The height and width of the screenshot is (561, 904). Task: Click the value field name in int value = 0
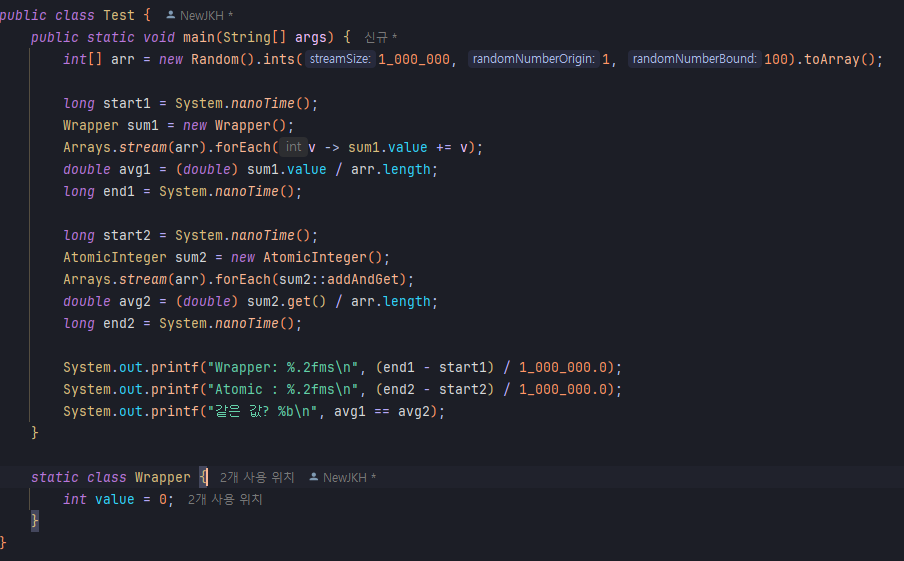pyautogui.click(x=115, y=499)
